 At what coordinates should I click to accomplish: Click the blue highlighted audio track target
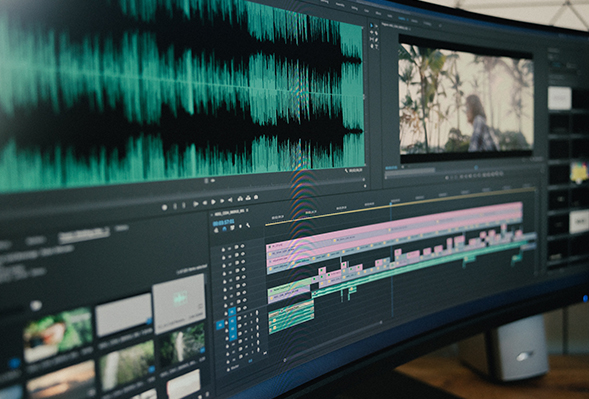tap(233, 321)
